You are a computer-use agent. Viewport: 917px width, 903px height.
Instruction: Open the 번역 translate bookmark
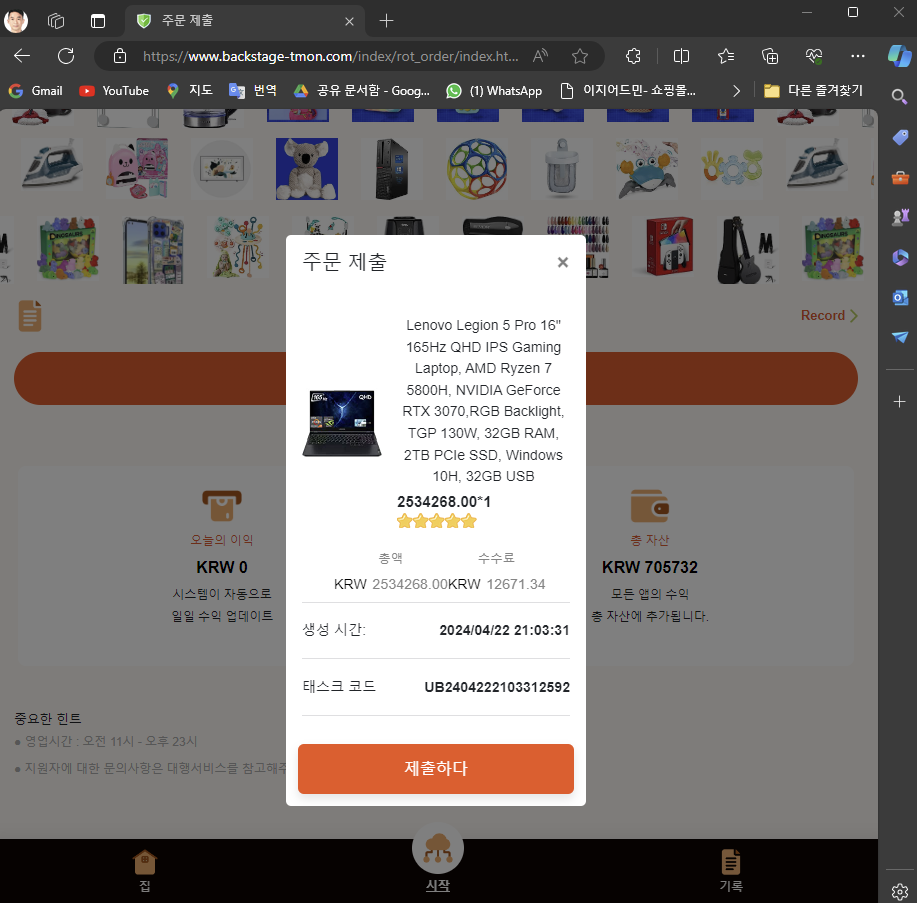tap(253, 91)
